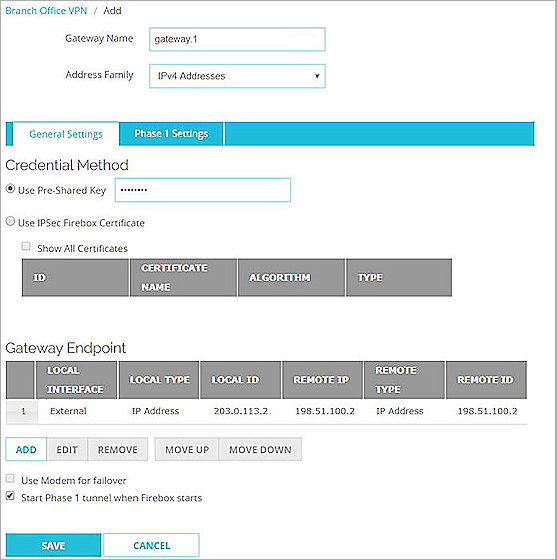Click the Local ID value 203.0.113.2
The image size is (557, 560).
[x=241, y=411]
